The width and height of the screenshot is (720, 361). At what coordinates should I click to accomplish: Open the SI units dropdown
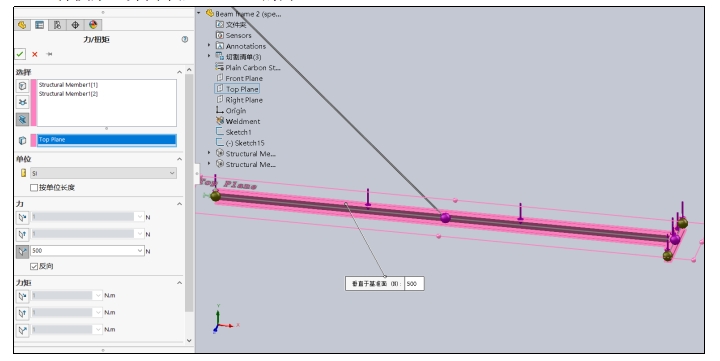coord(103,173)
